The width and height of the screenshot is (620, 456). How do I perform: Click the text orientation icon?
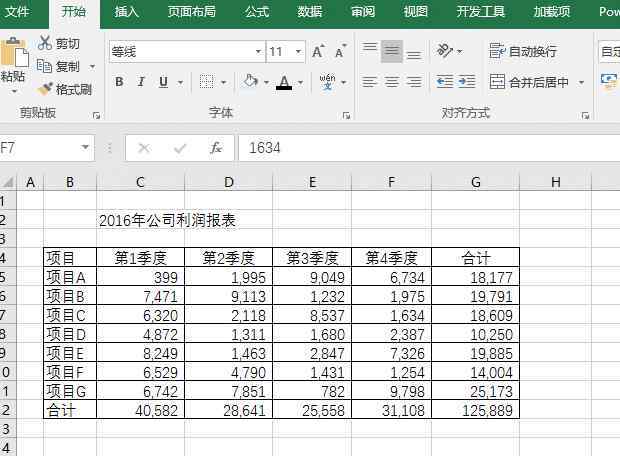click(x=445, y=52)
